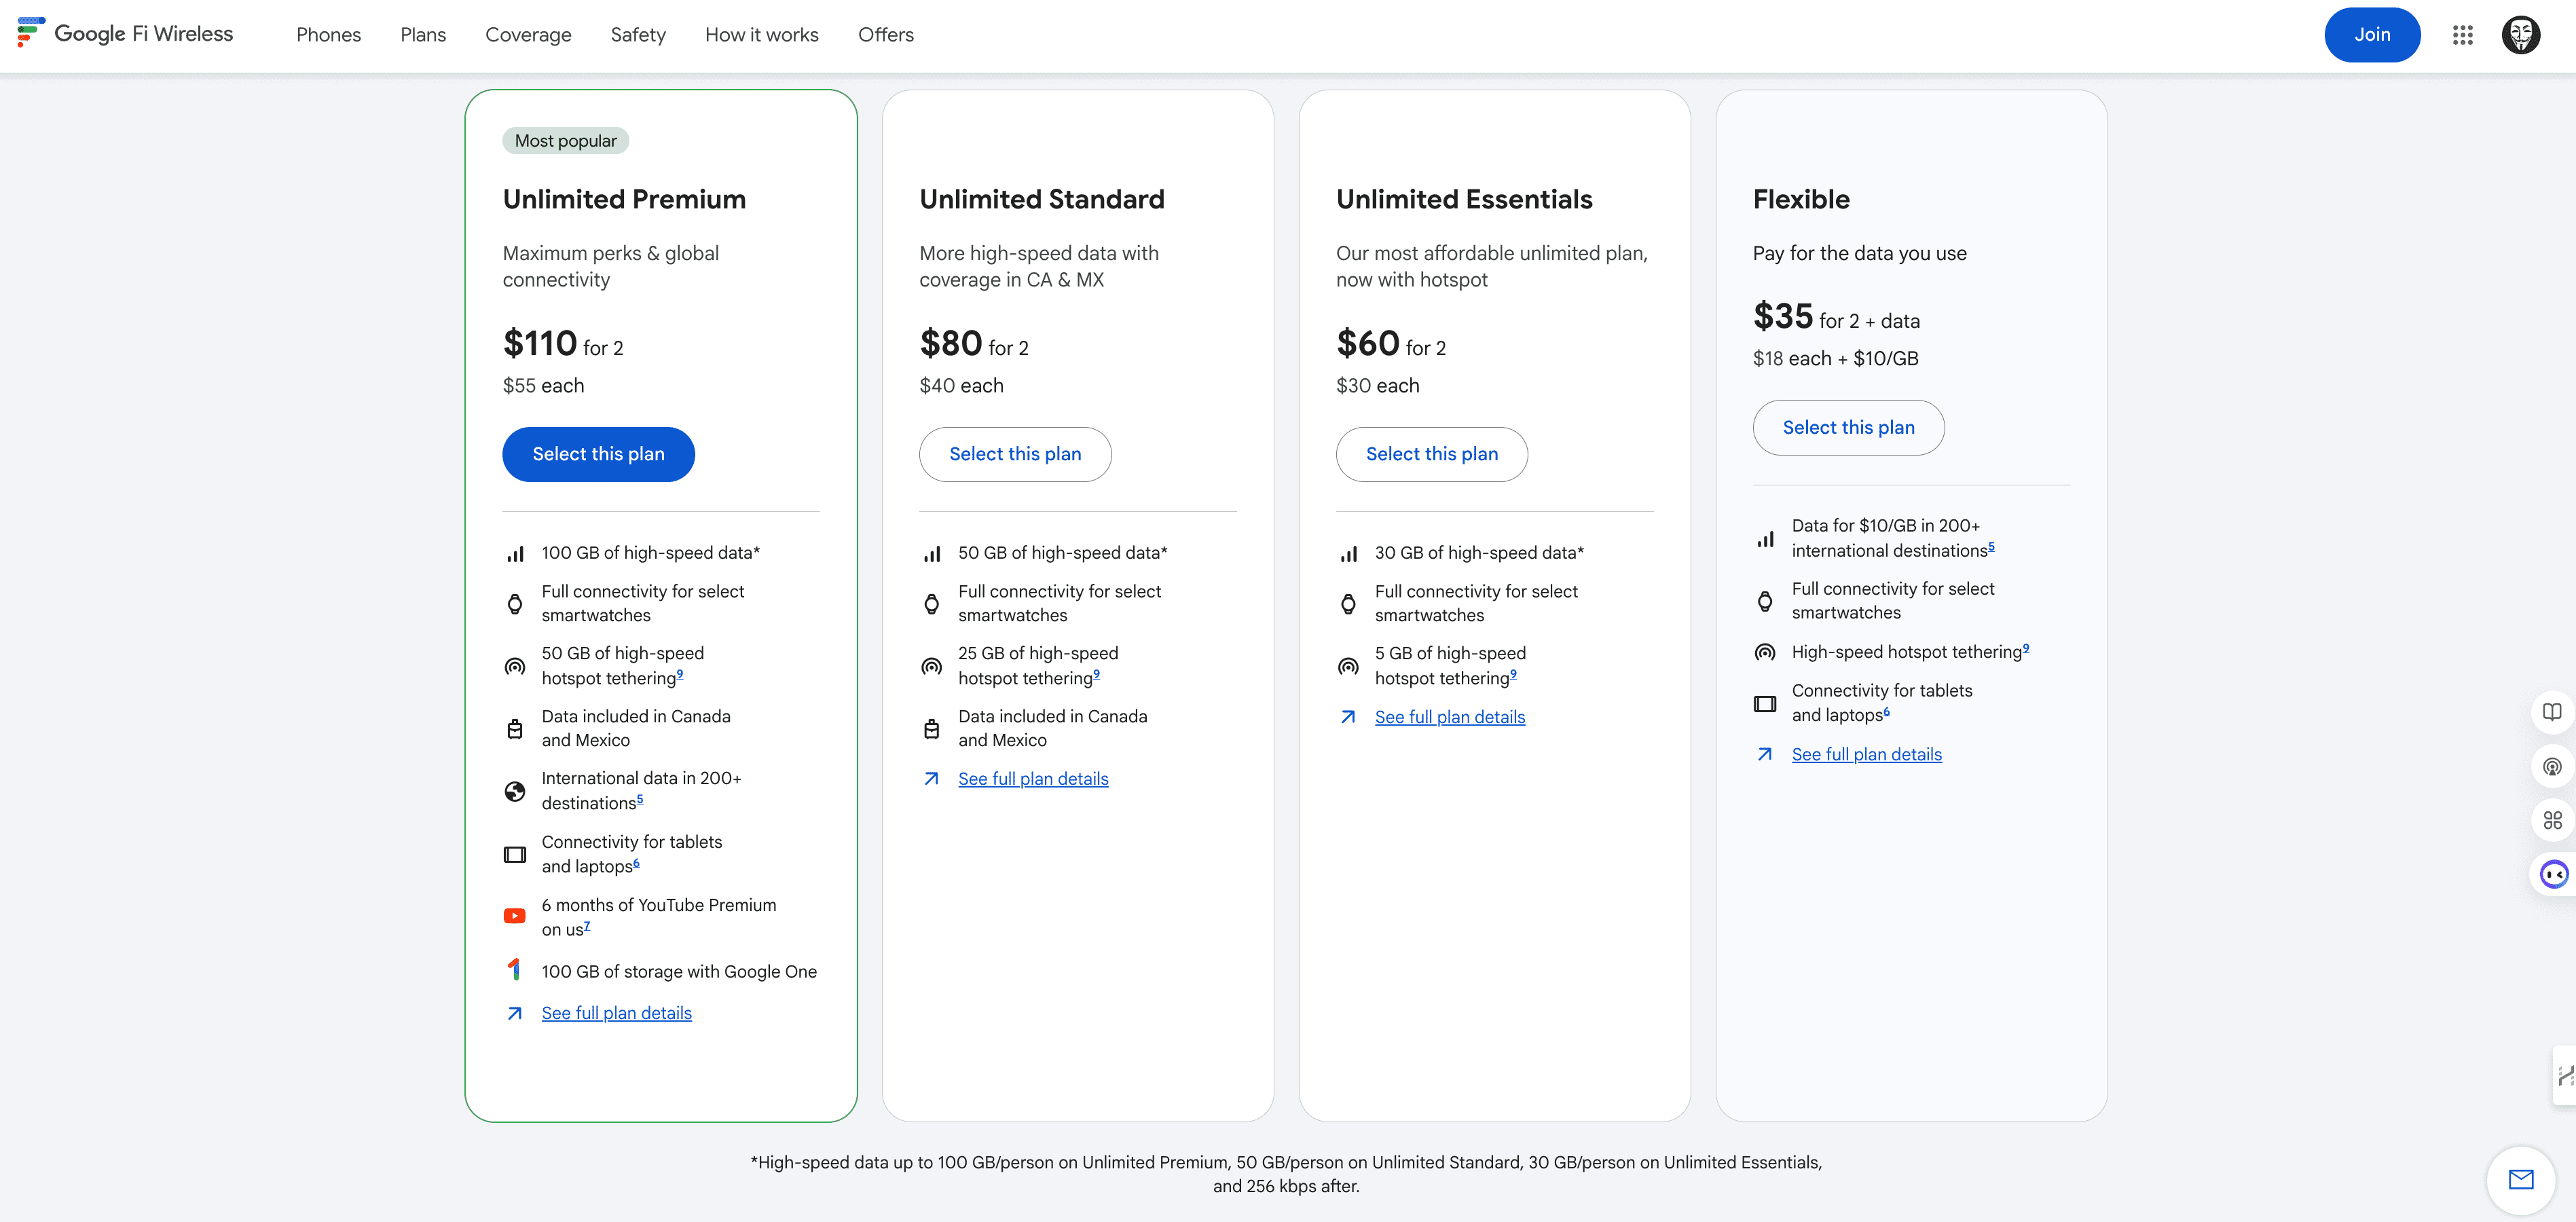Click the smartwatch icon in the Flexible plan

[1765, 600]
